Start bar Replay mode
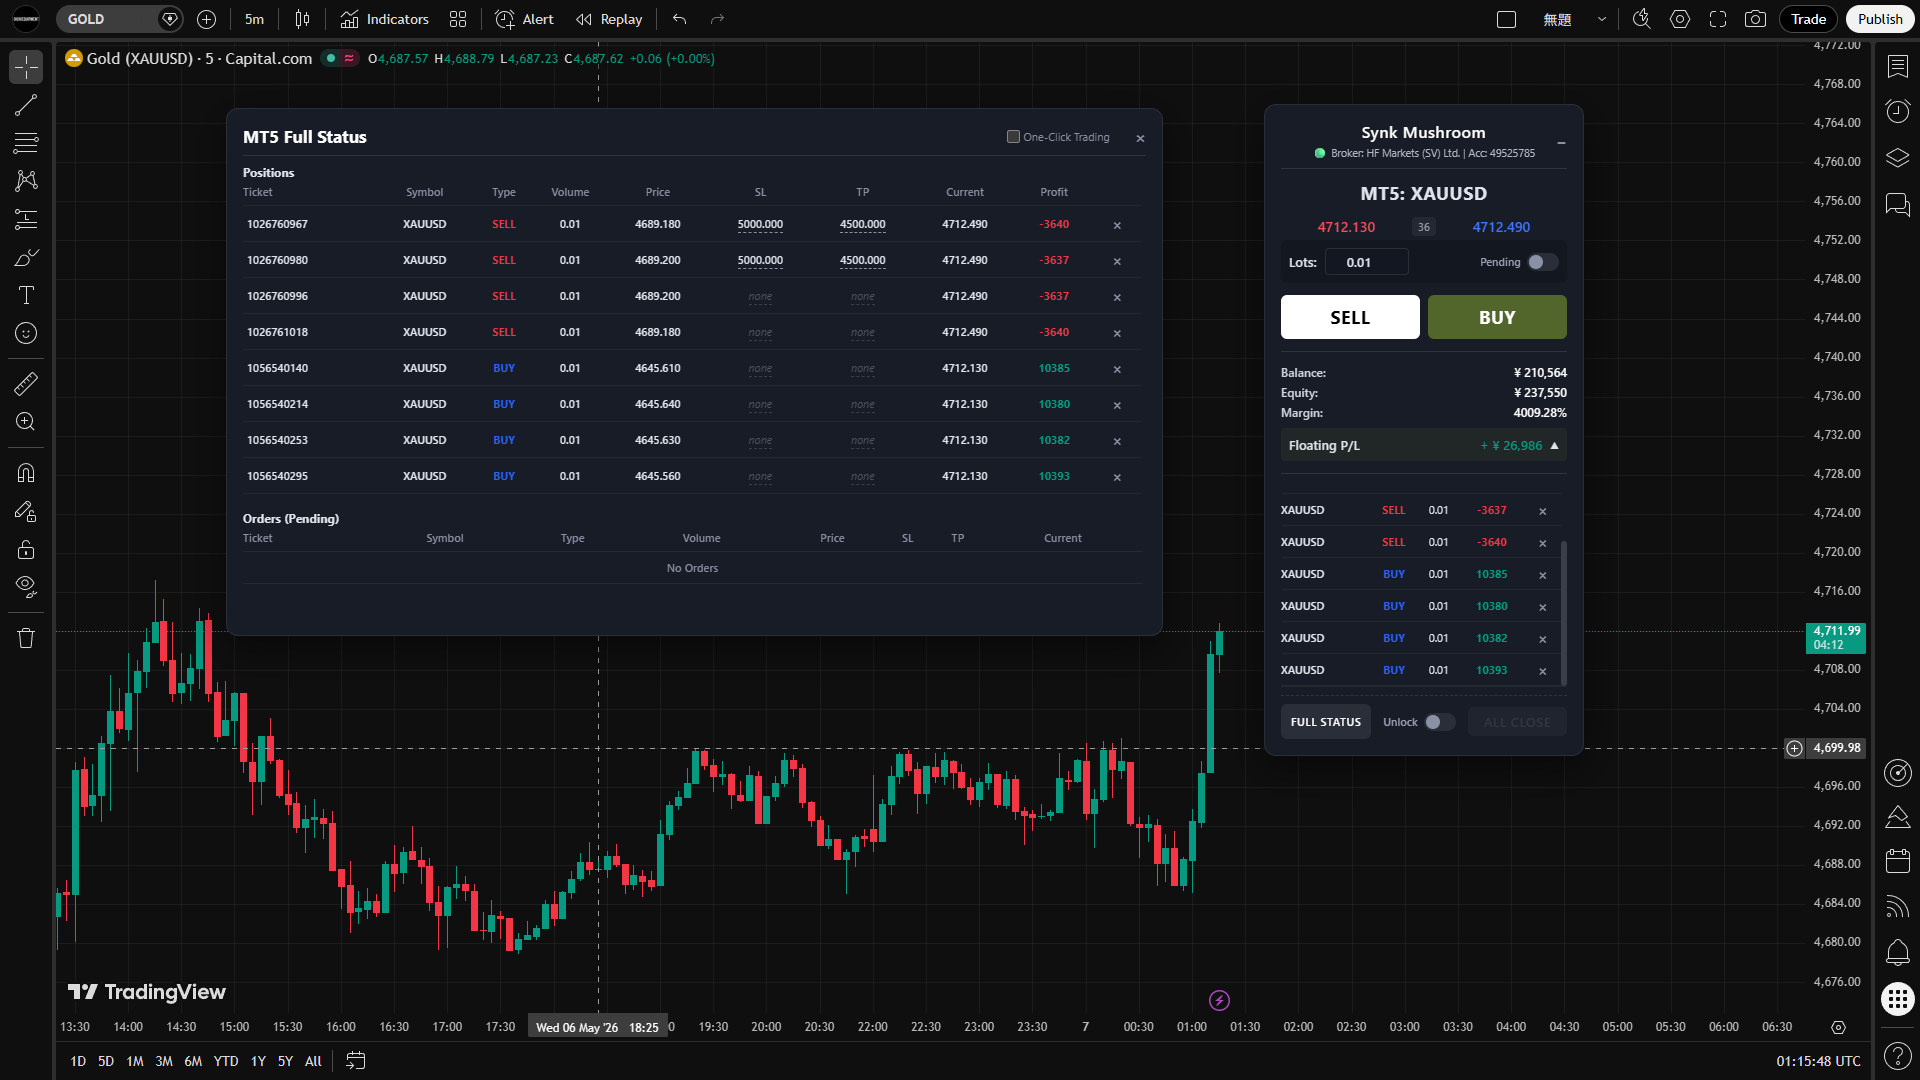The image size is (1920, 1080). click(x=609, y=19)
